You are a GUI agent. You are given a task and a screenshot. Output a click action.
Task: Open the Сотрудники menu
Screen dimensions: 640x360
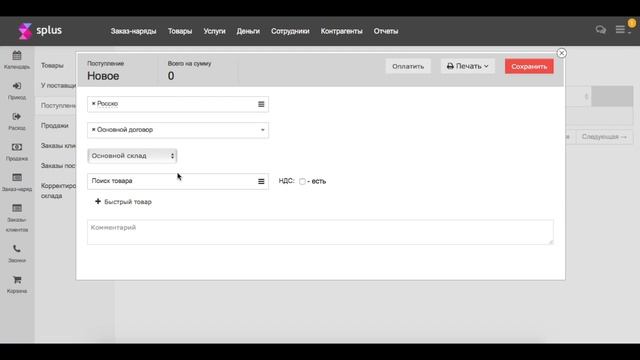(x=290, y=31)
